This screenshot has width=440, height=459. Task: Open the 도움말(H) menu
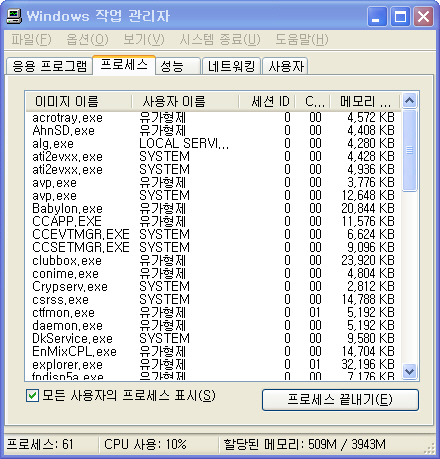tap(302, 40)
